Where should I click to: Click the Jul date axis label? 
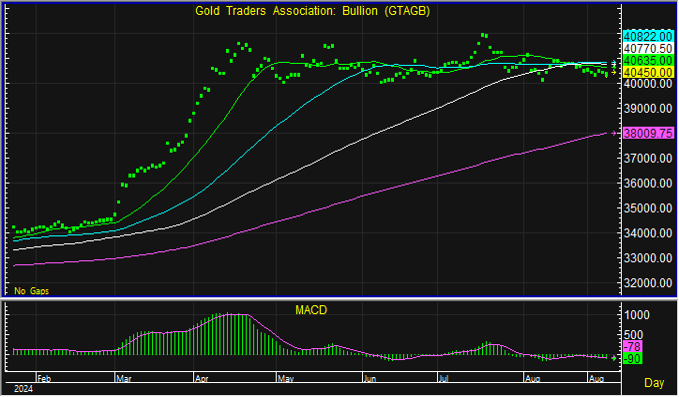[443, 379]
